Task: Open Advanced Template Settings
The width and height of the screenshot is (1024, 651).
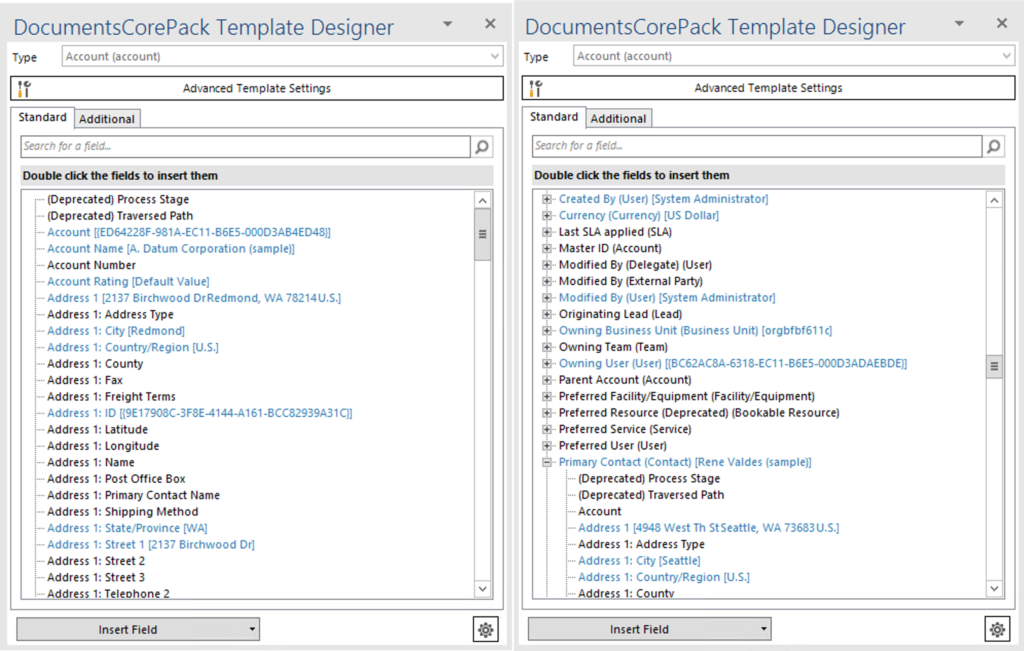Action: 255,88
